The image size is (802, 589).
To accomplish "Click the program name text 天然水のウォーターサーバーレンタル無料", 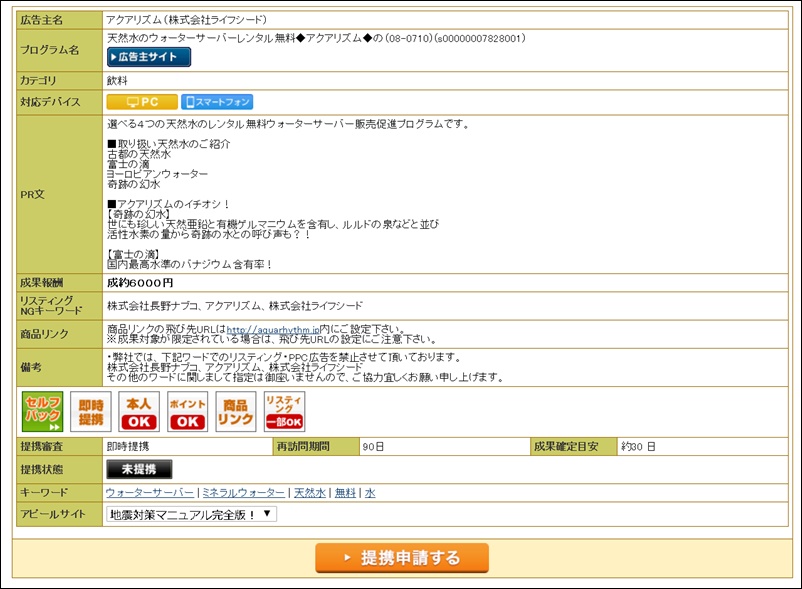I will click(x=201, y=38).
